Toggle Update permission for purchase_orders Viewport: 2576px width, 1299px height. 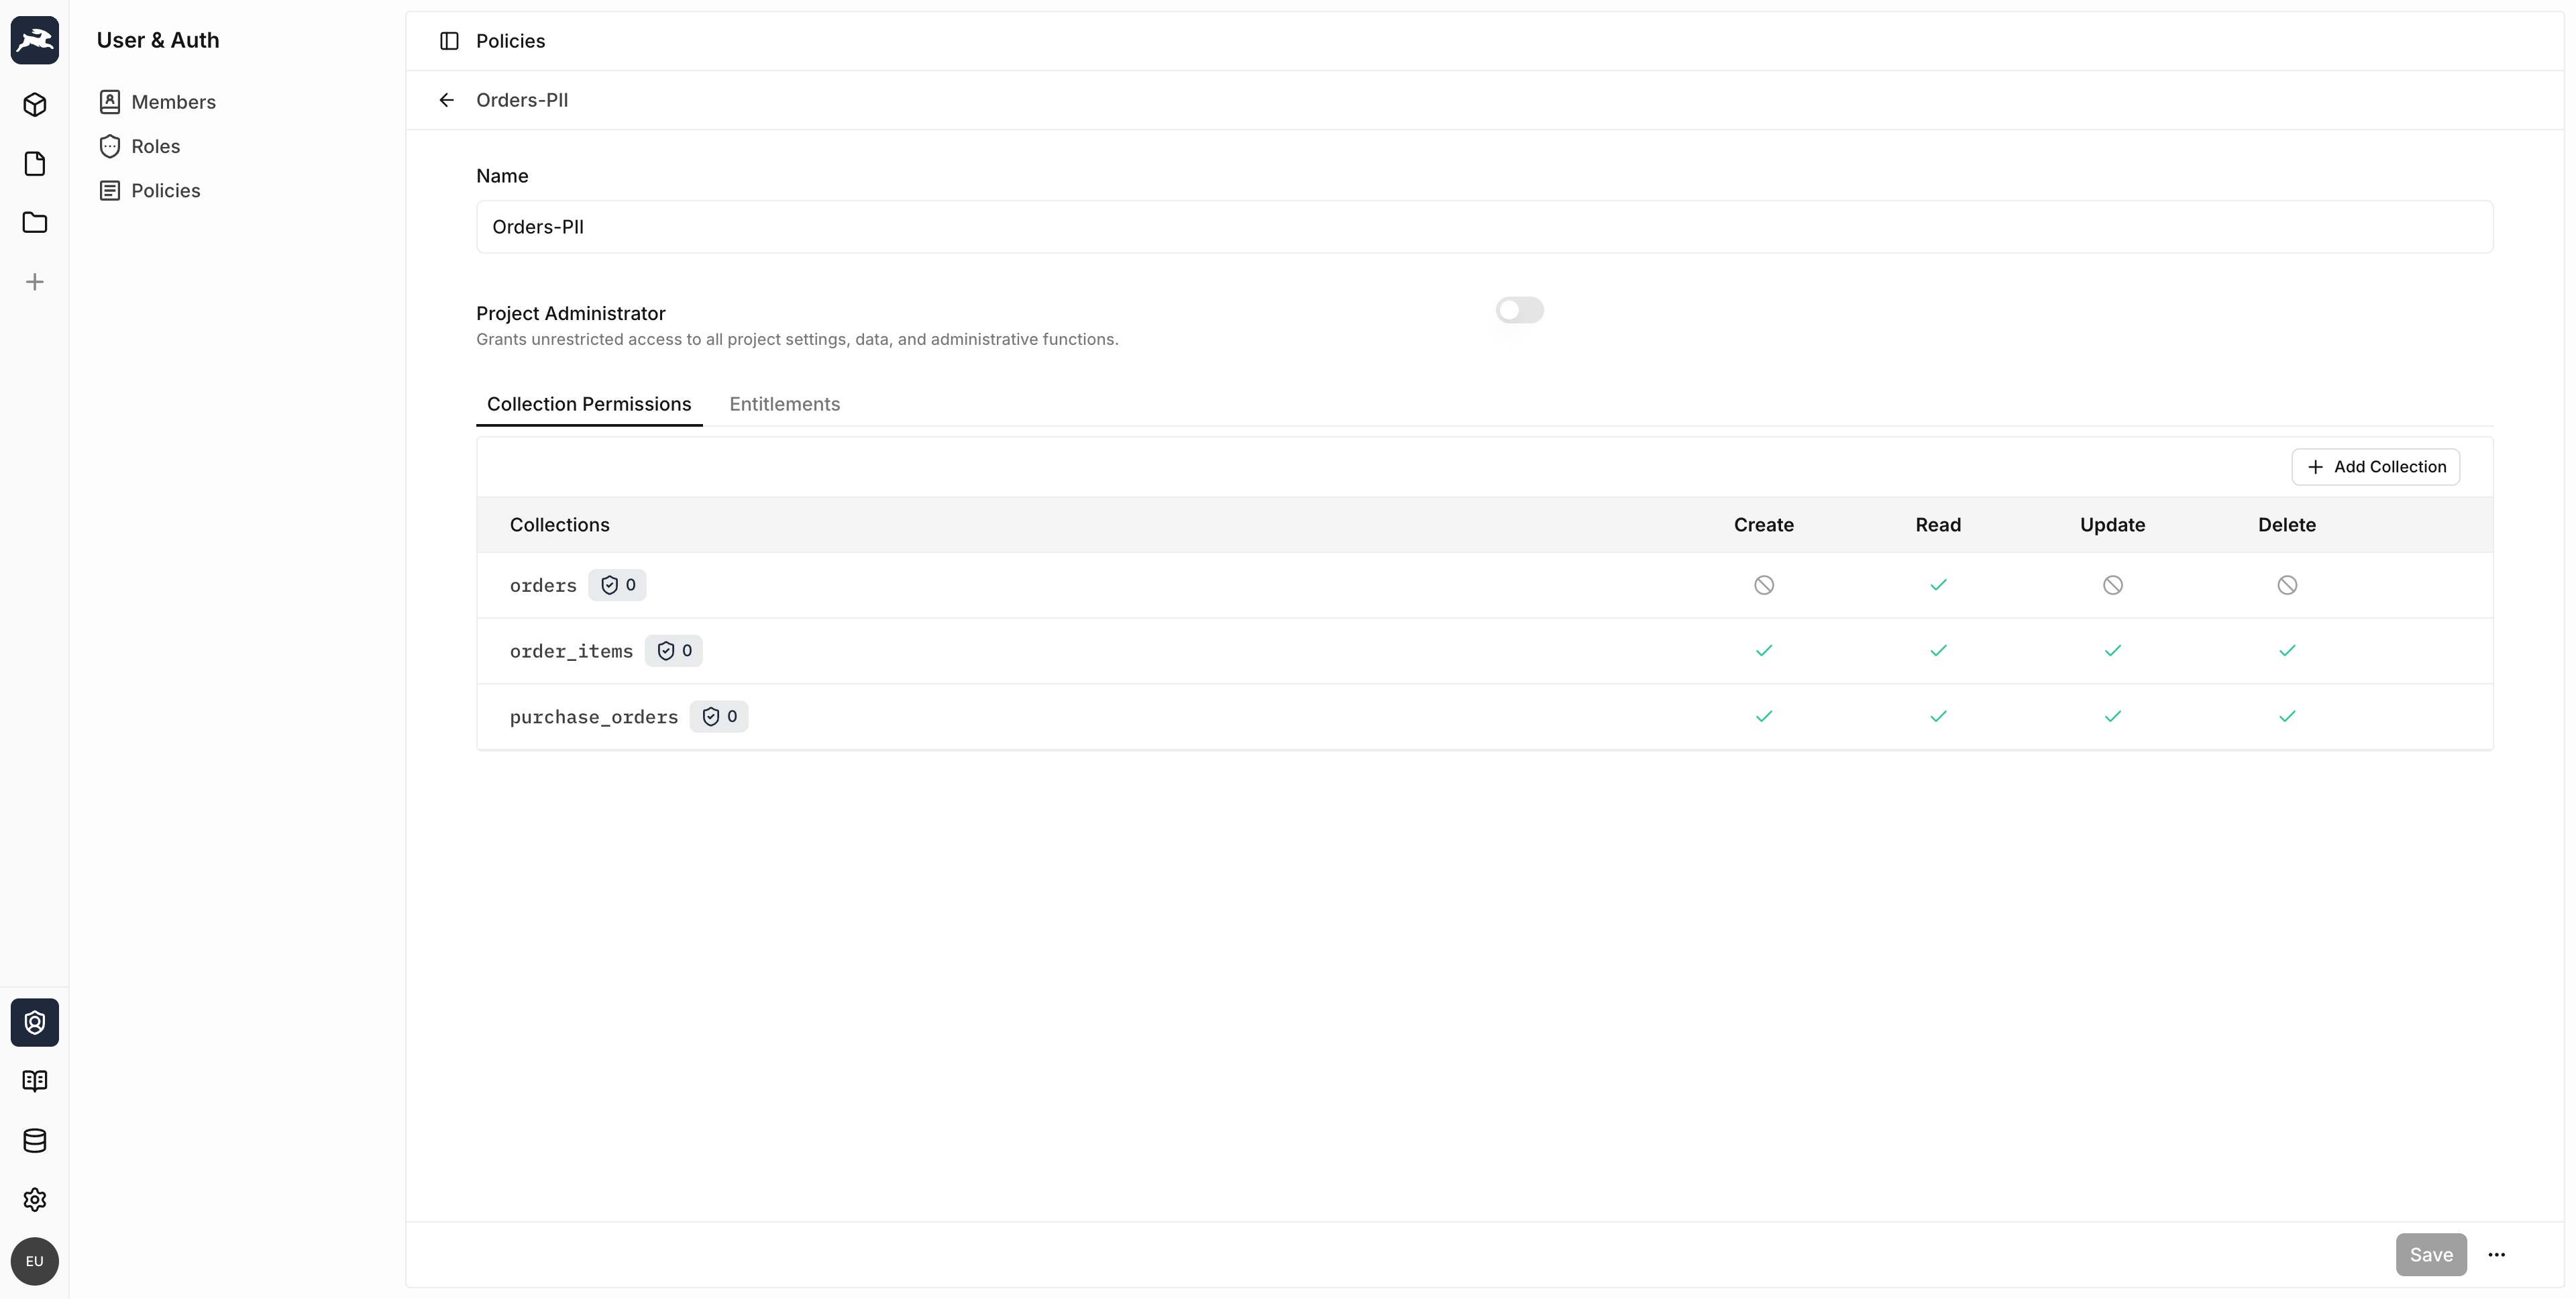tap(2112, 717)
